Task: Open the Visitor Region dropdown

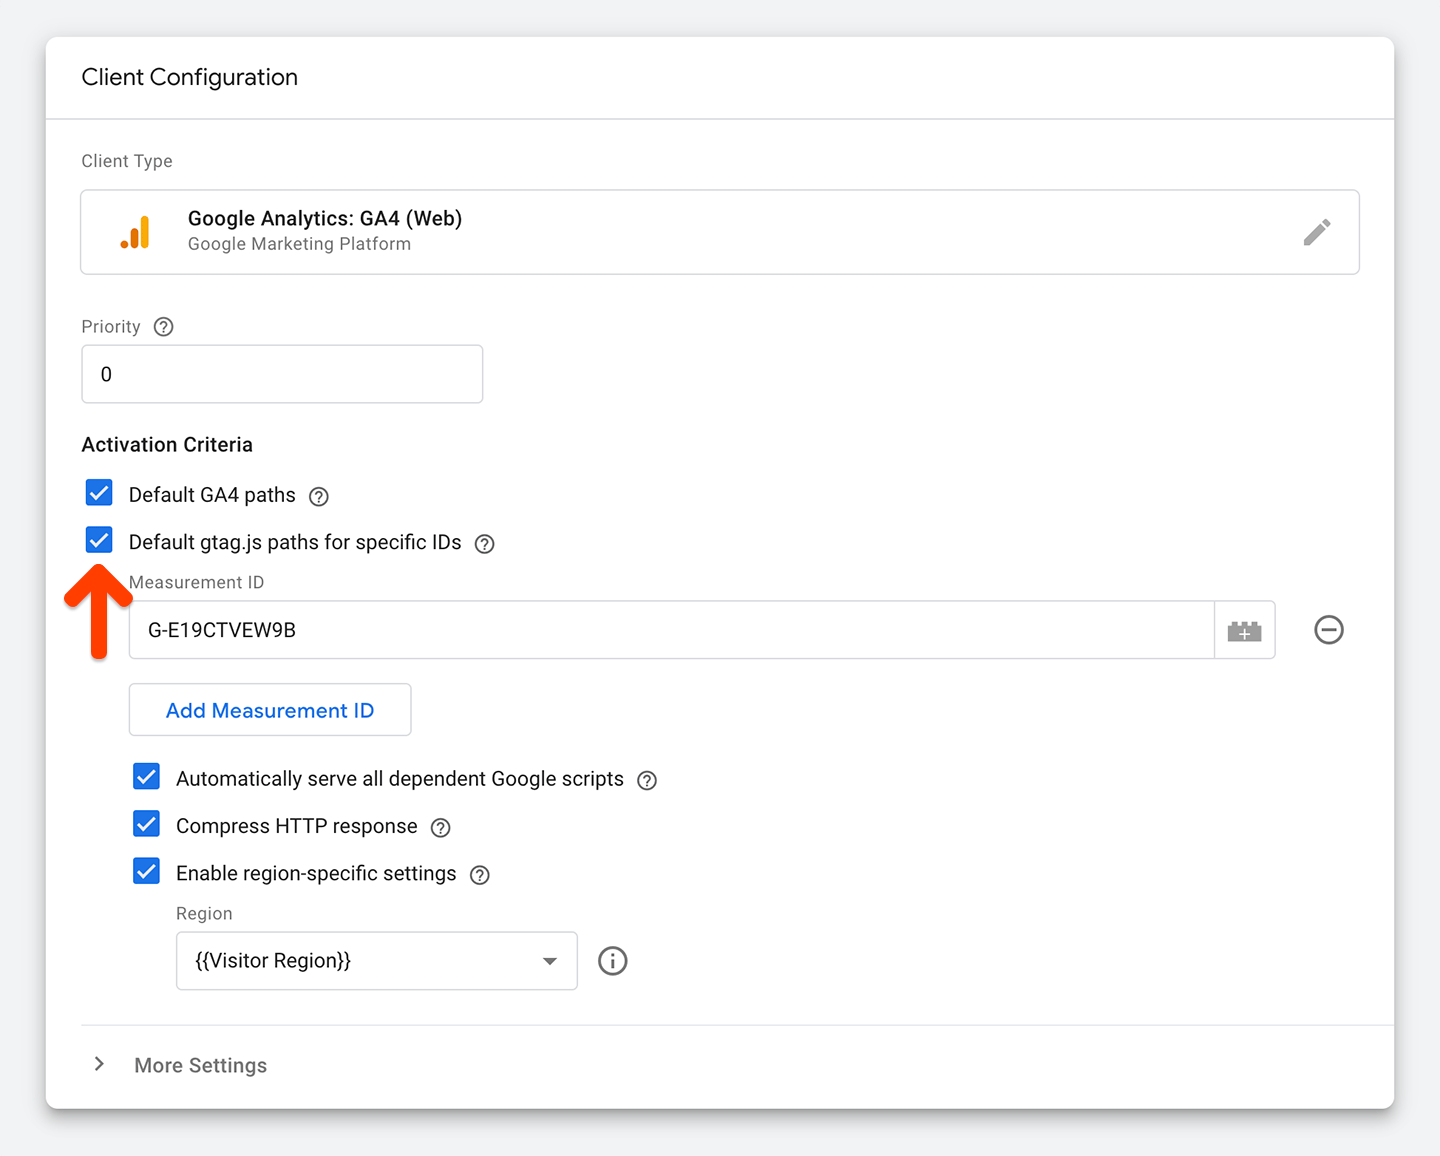Action: point(376,961)
